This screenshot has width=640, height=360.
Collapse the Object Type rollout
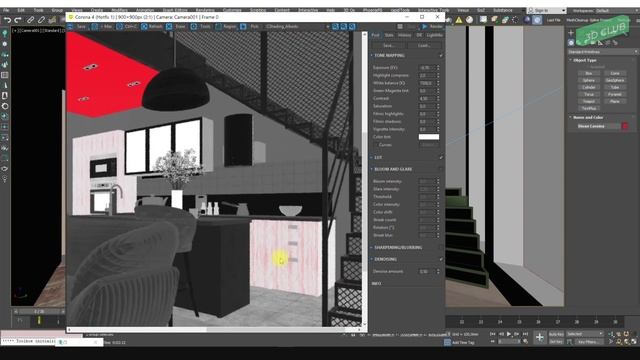coord(571,60)
